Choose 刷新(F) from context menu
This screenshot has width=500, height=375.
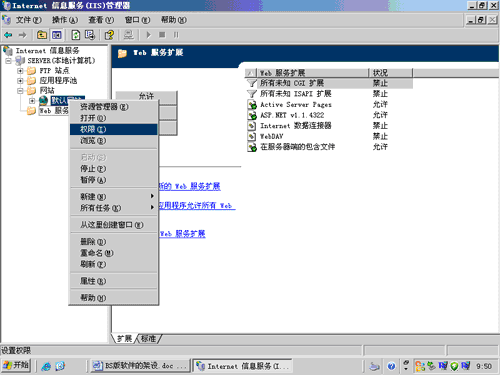[x=113, y=264]
